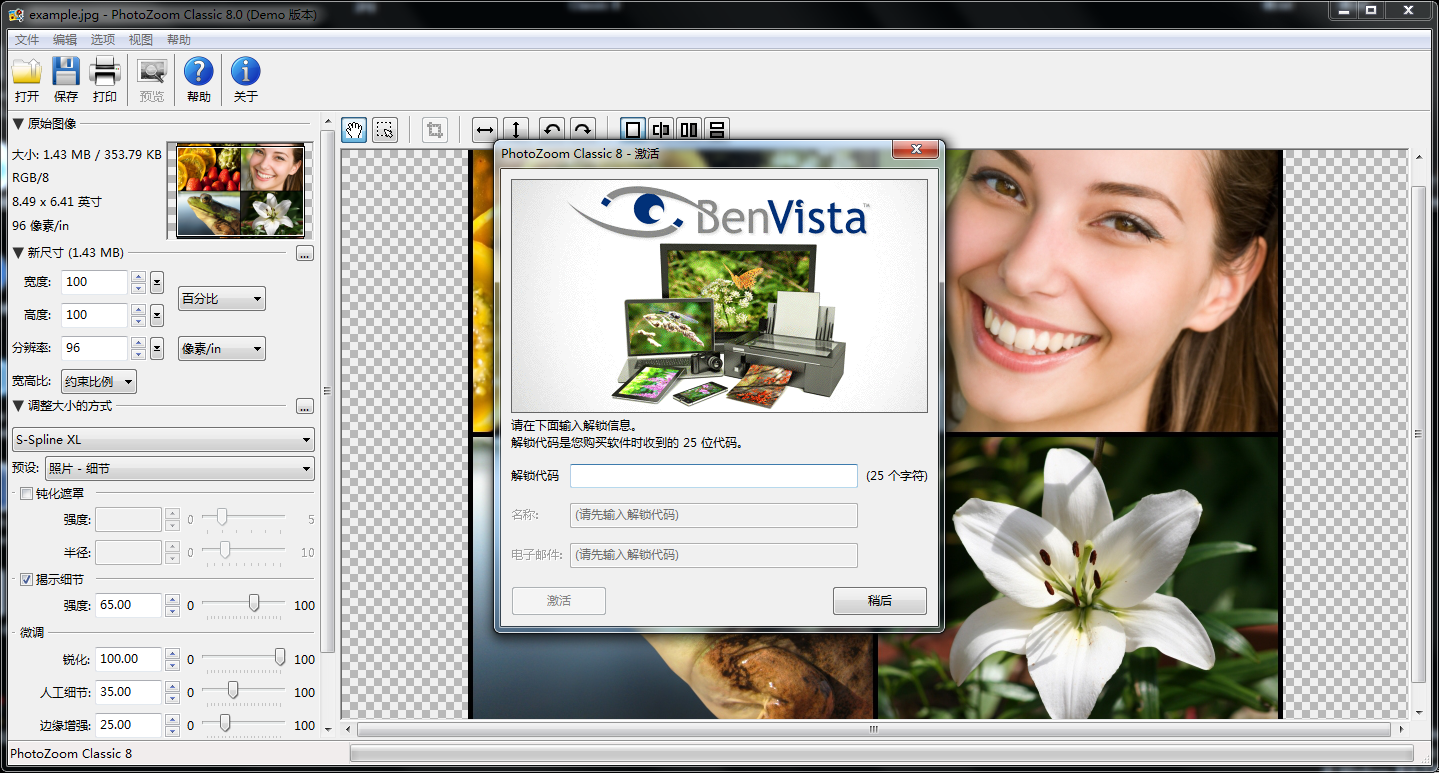Select the hand pan tool
The image size is (1439, 773).
click(x=354, y=130)
